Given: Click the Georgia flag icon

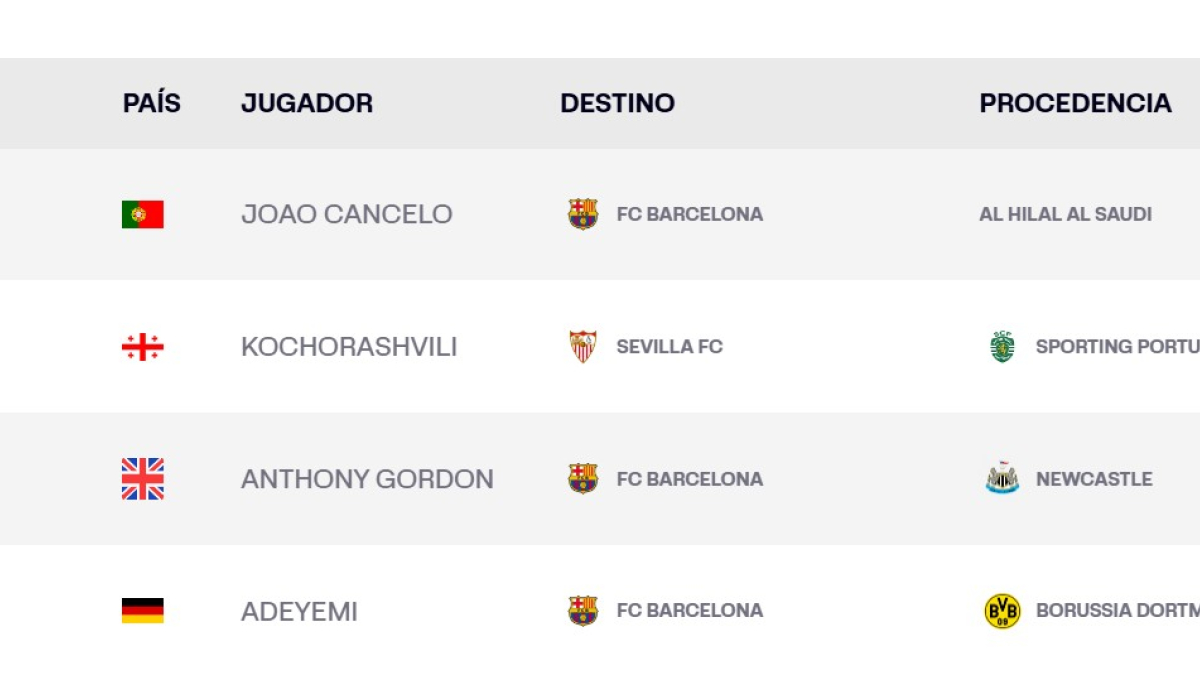Looking at the screenshot, I should tap(143, 347).
